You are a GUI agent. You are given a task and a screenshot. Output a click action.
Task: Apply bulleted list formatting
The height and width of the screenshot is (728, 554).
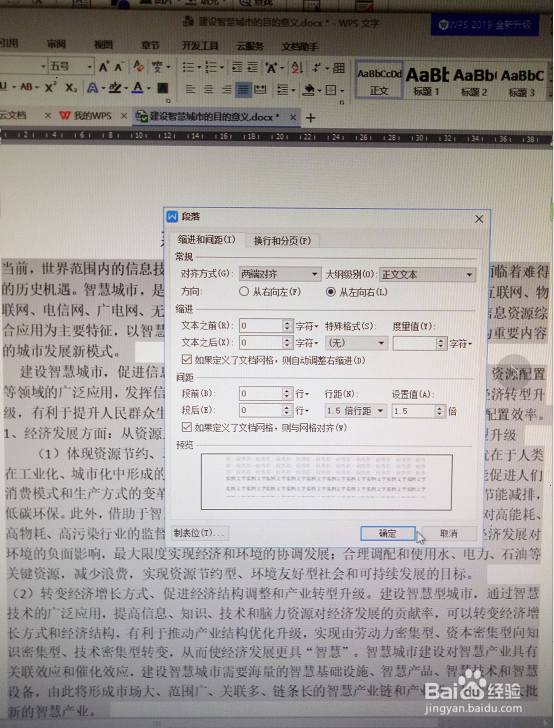[x=188, y=67]
